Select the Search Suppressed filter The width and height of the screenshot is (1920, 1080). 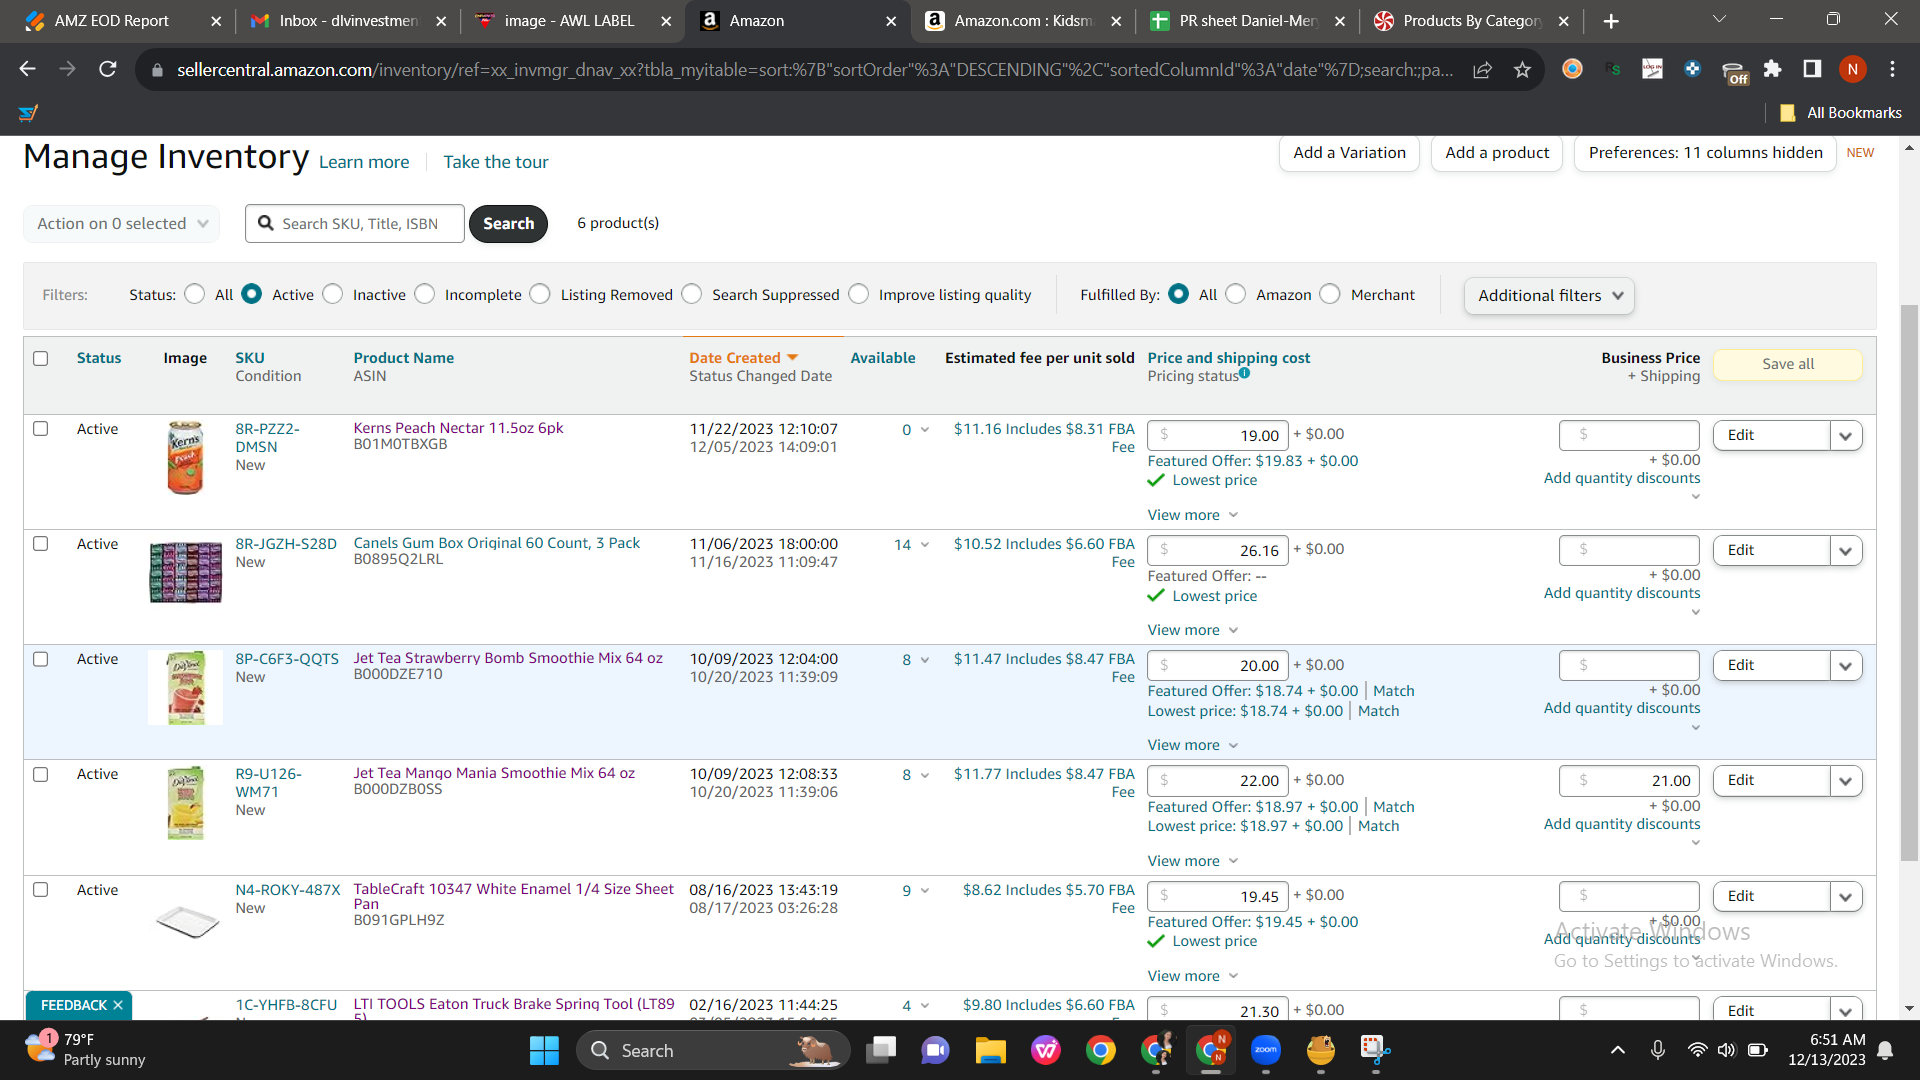pos(692,294)
